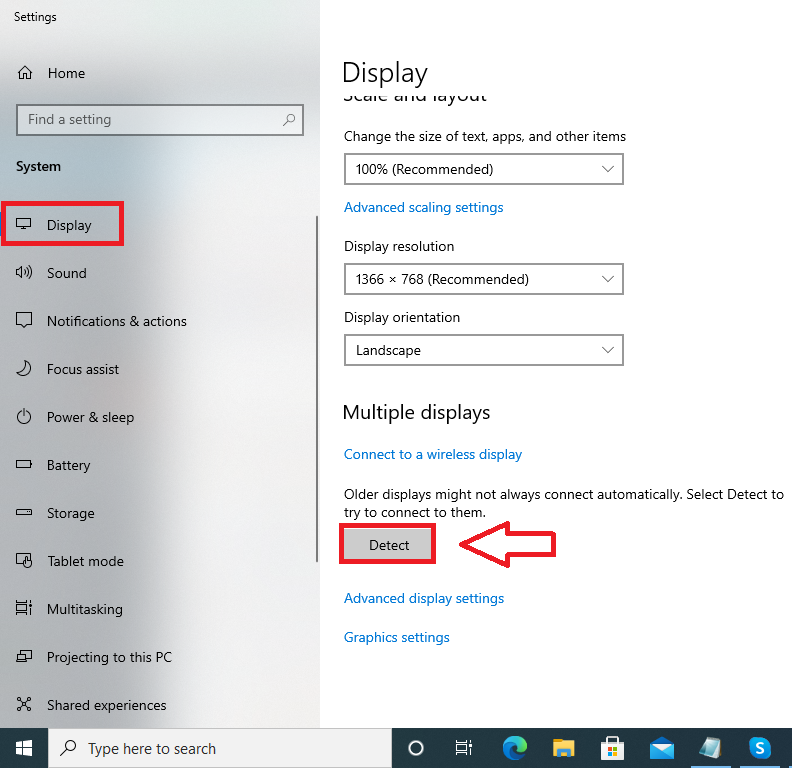Open the Windows Start menu

click(x=24, y=748)
